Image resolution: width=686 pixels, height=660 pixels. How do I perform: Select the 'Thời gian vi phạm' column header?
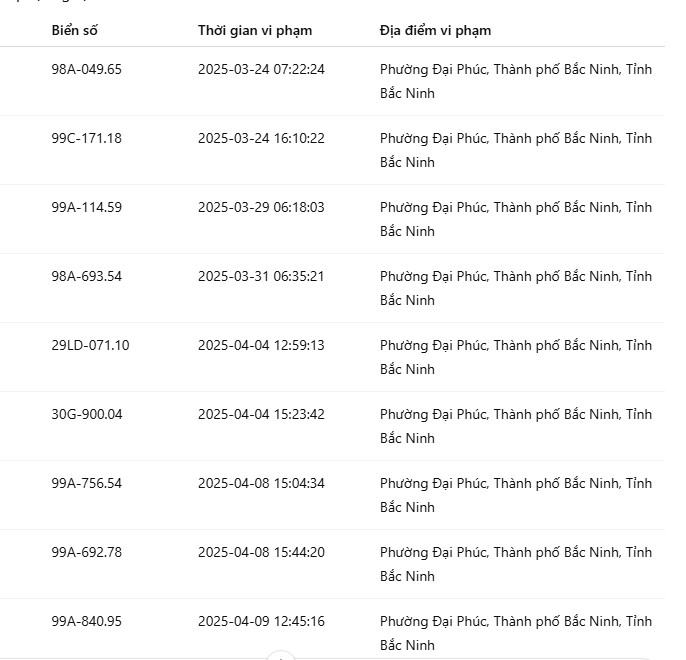click(255, 31)
